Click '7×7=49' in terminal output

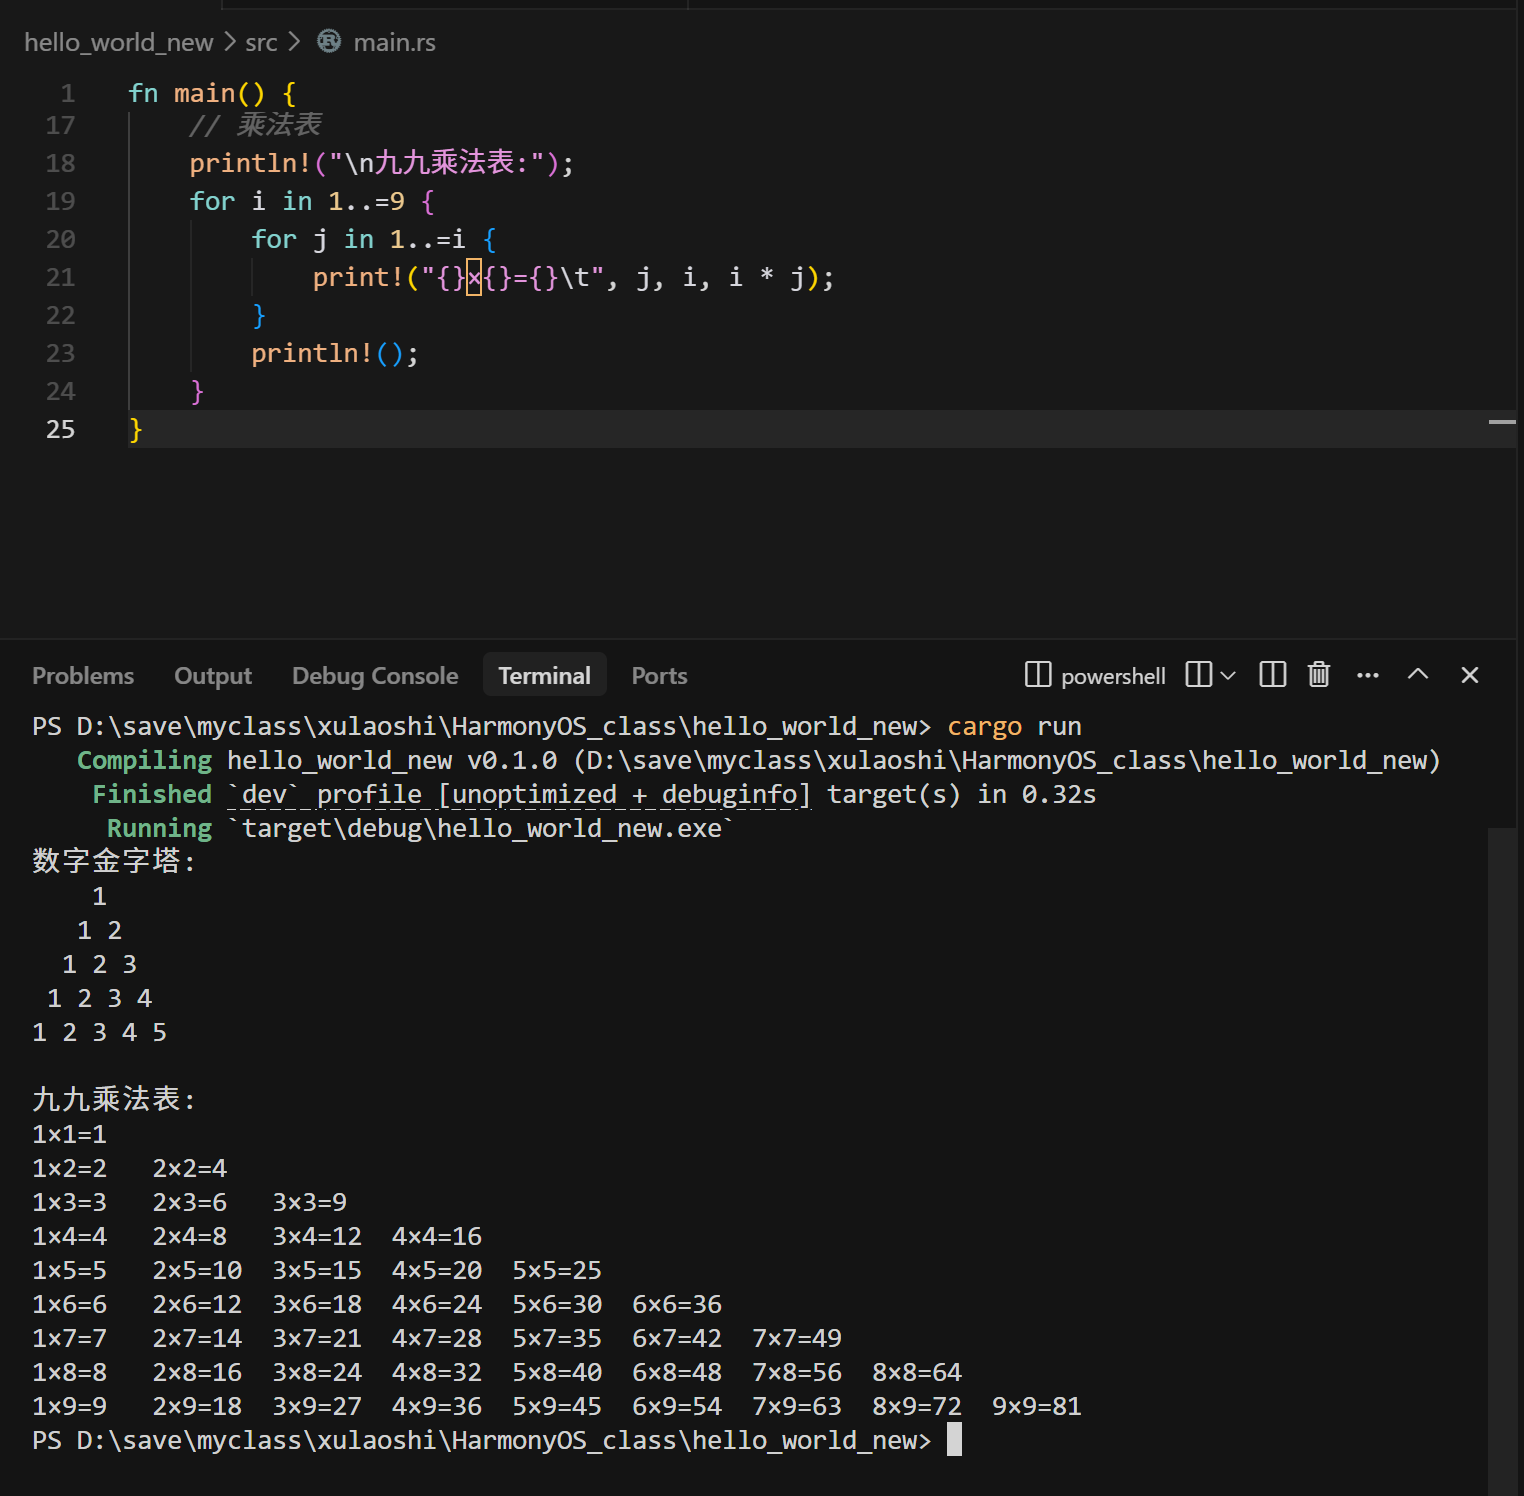coord(796,1338)
